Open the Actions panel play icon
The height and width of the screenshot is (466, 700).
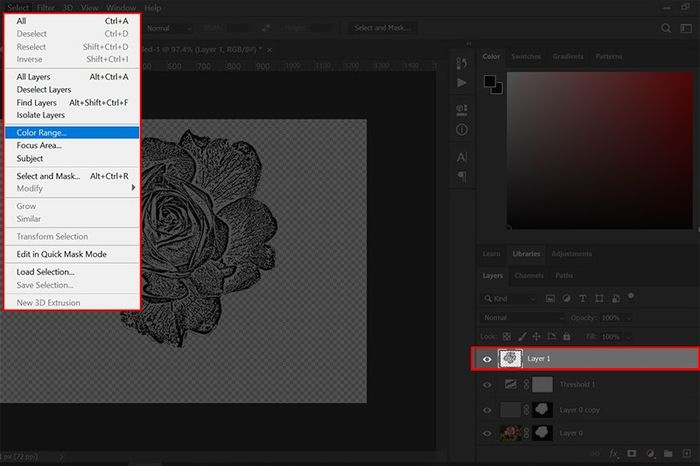coord(462,83)
